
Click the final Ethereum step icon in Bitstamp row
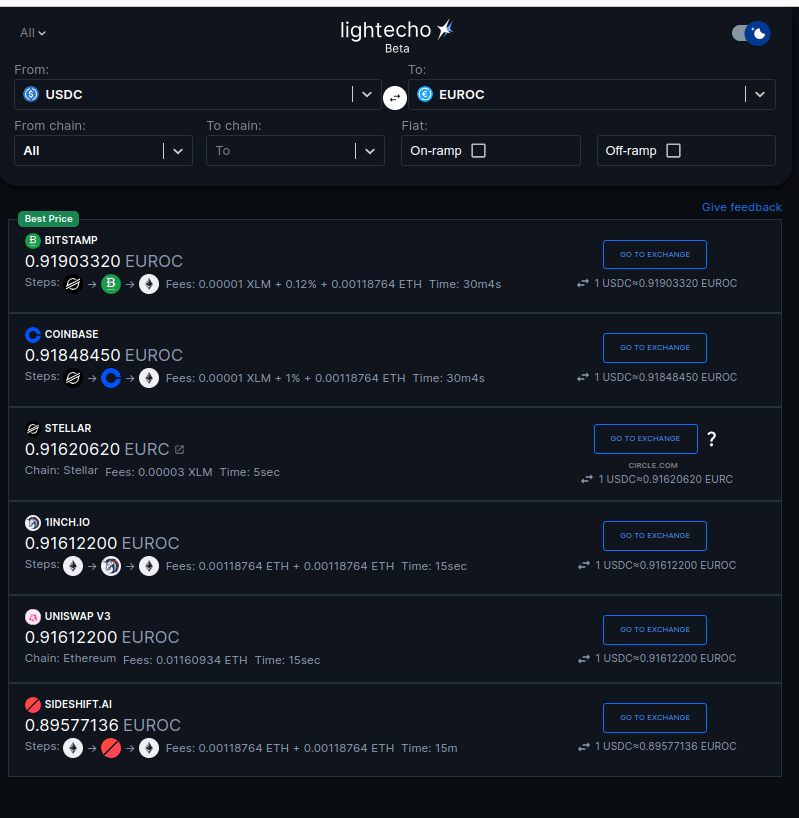click(x=149, y=284)
